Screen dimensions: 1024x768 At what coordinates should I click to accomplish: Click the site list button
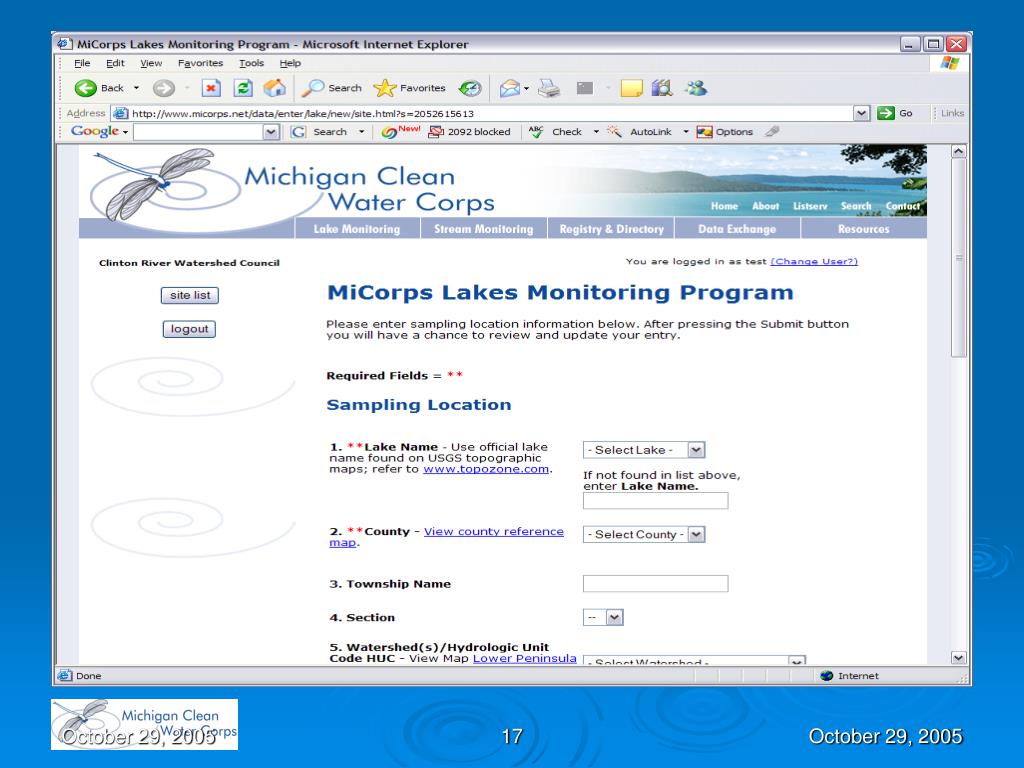coord(190,295)
